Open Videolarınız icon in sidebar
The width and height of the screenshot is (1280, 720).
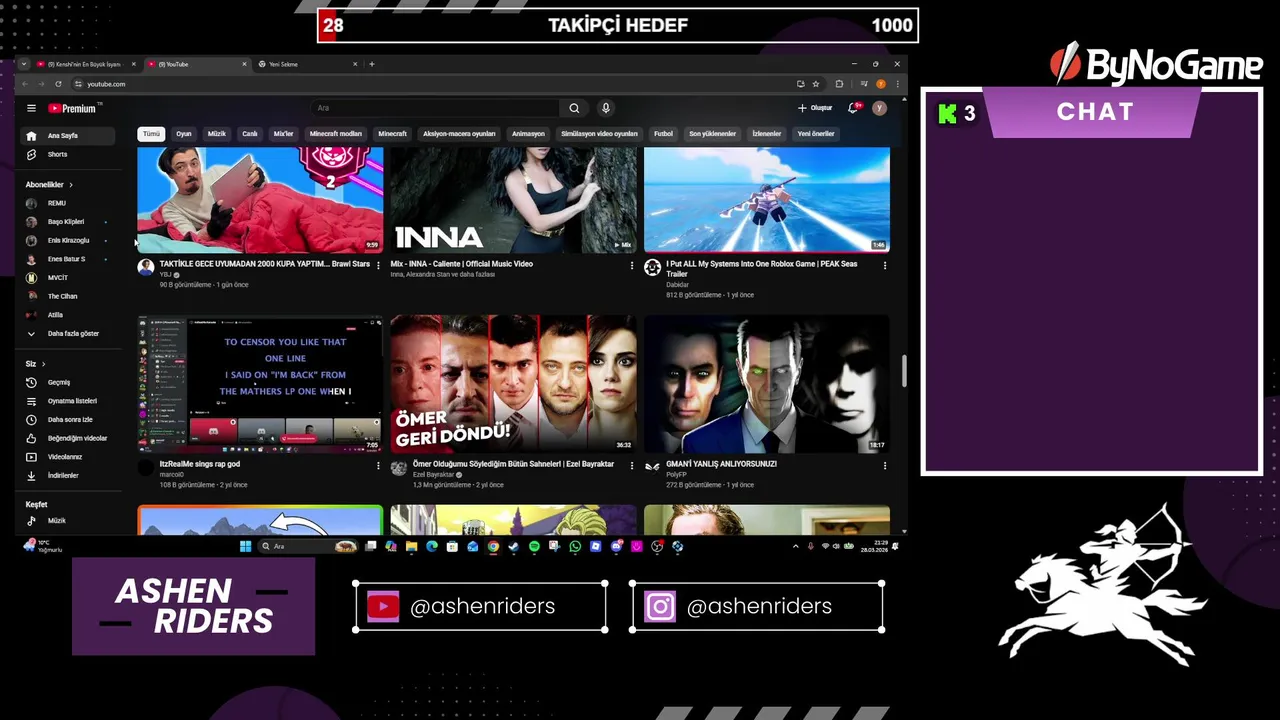[31, 457]
